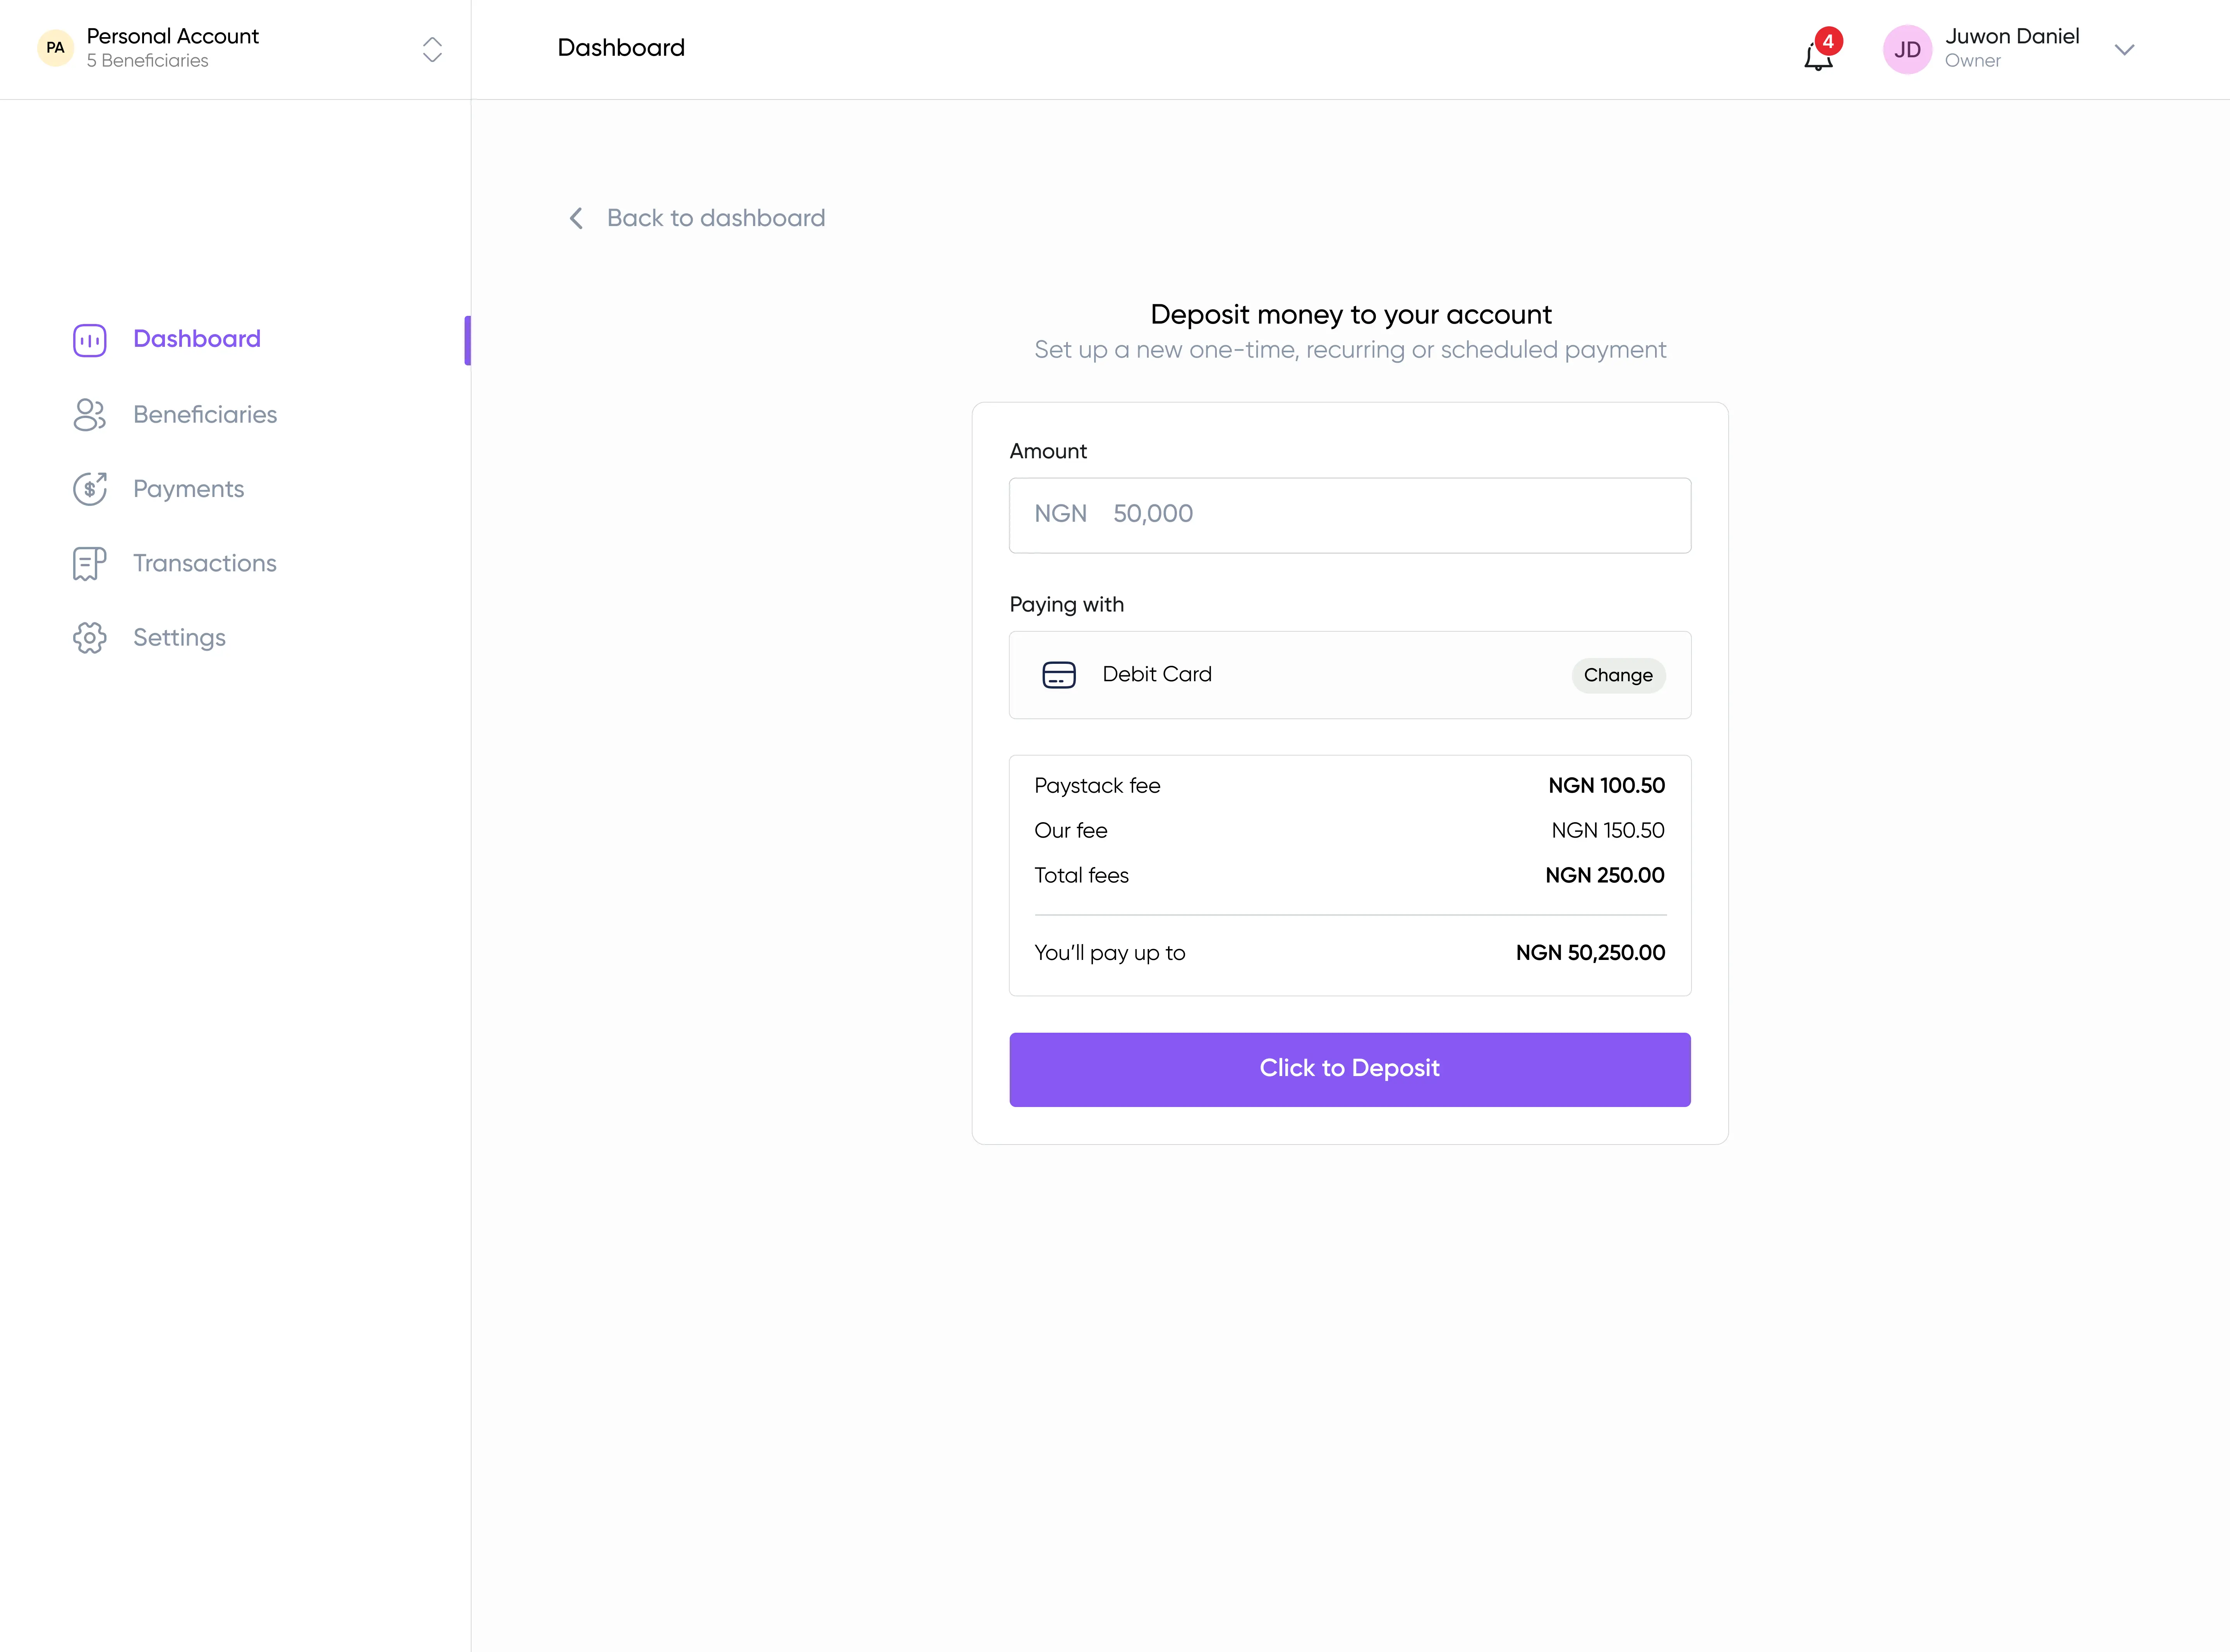
Task: Open the Settings menu item
Action: click(x=180, y=638)
